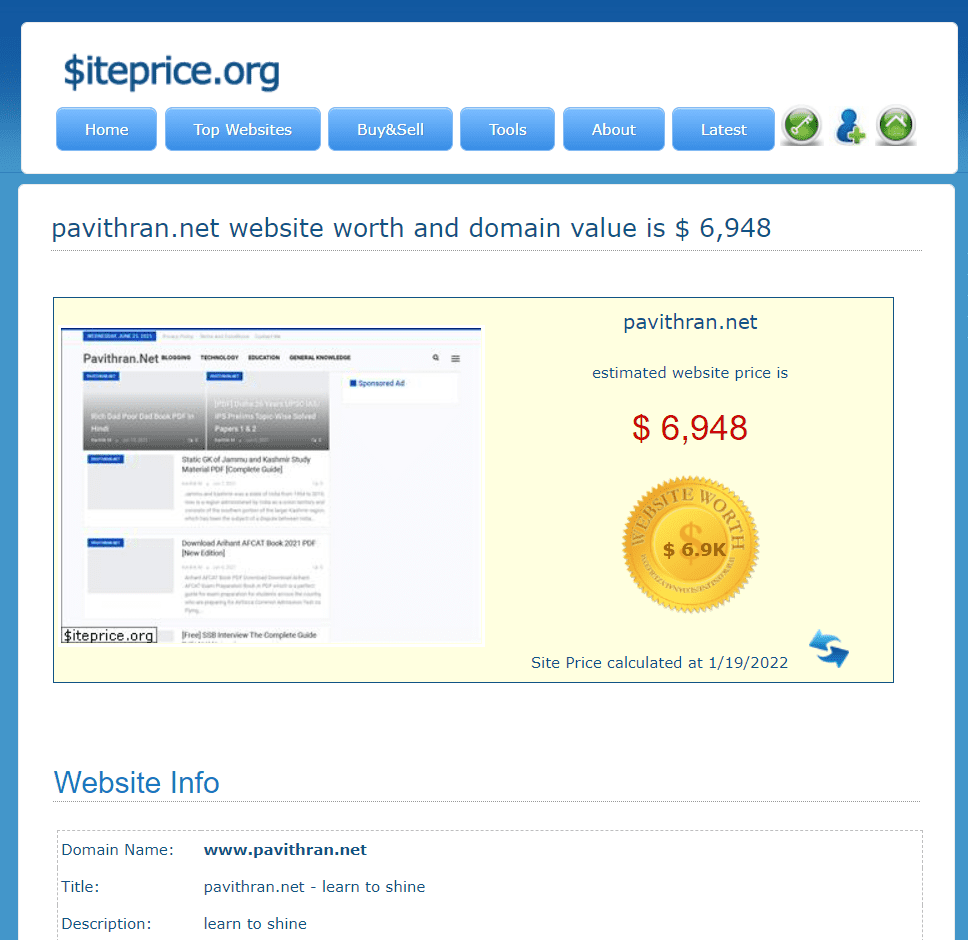Click the pavithran.net heading in price box
The image size is (968, 940).
point(690,322)
